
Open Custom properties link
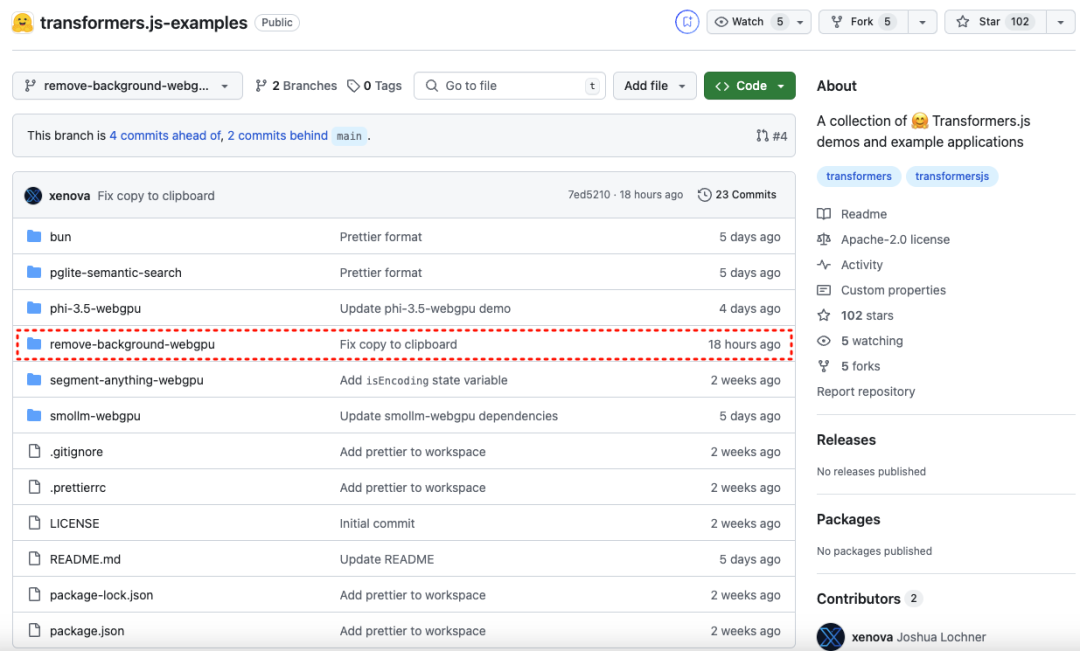[893, 290]
